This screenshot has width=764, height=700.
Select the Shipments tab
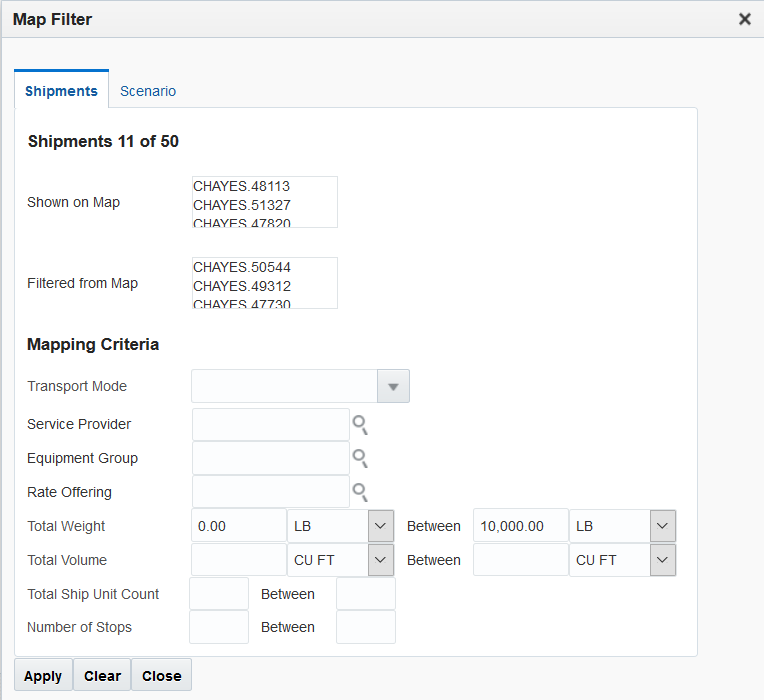61,91
